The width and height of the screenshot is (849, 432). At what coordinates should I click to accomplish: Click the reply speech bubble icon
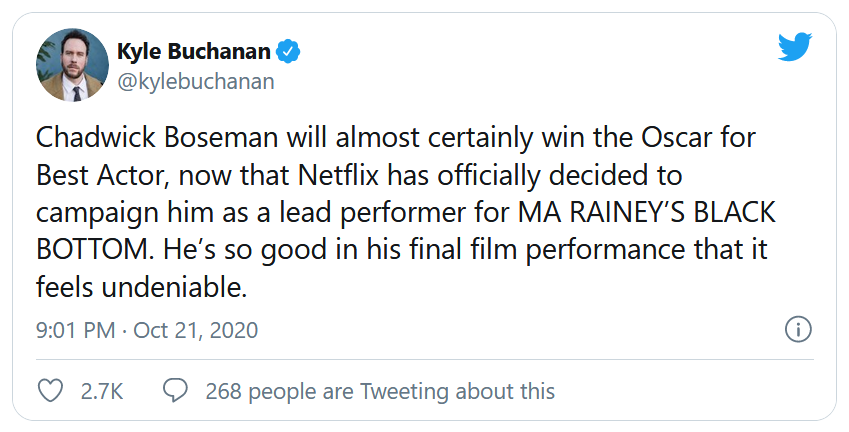point(175,390)
